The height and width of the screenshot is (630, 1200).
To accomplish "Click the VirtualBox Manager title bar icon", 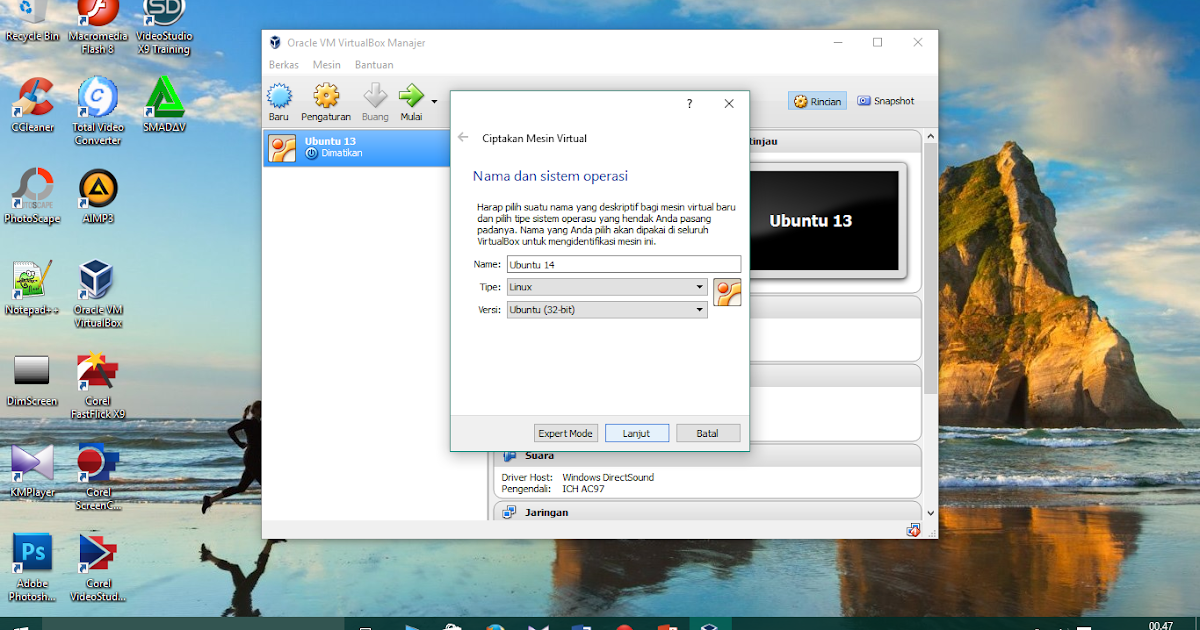I will point(275,42).
